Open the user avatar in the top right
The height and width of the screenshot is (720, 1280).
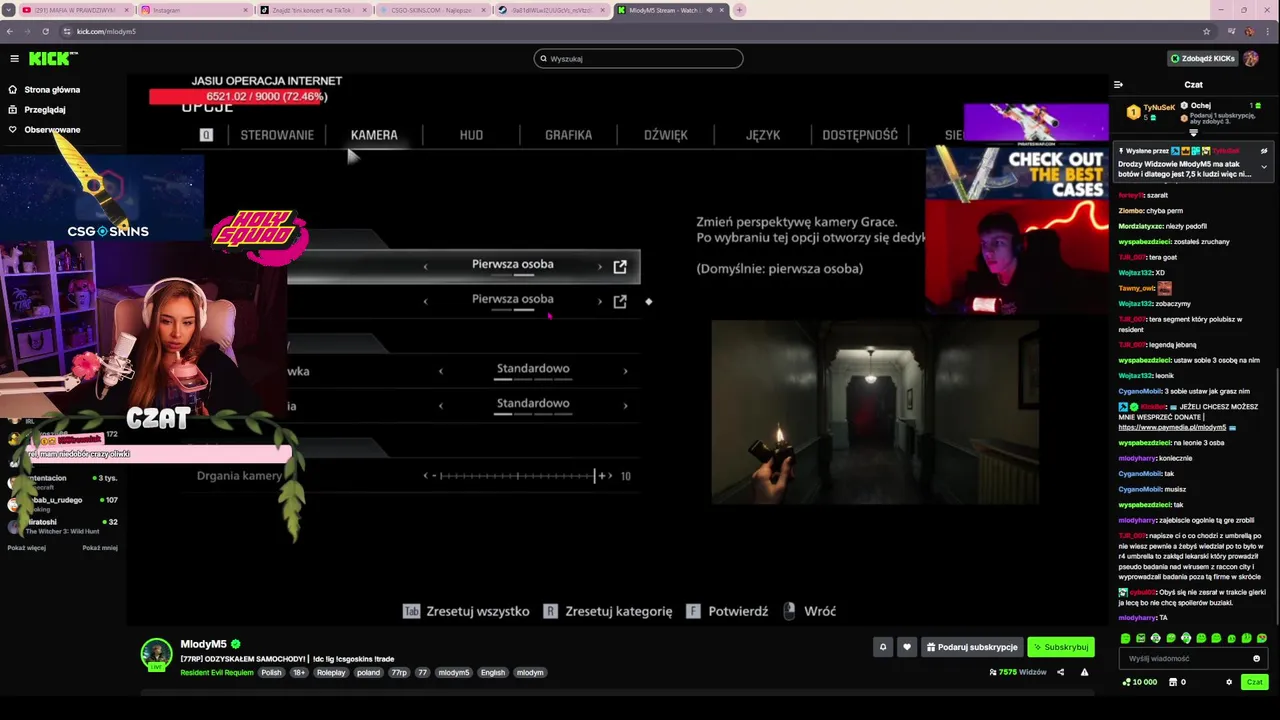1251,59
